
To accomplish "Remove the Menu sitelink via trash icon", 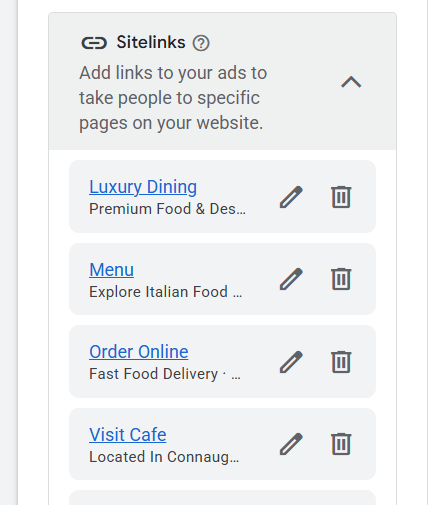I will click(341, 279).
